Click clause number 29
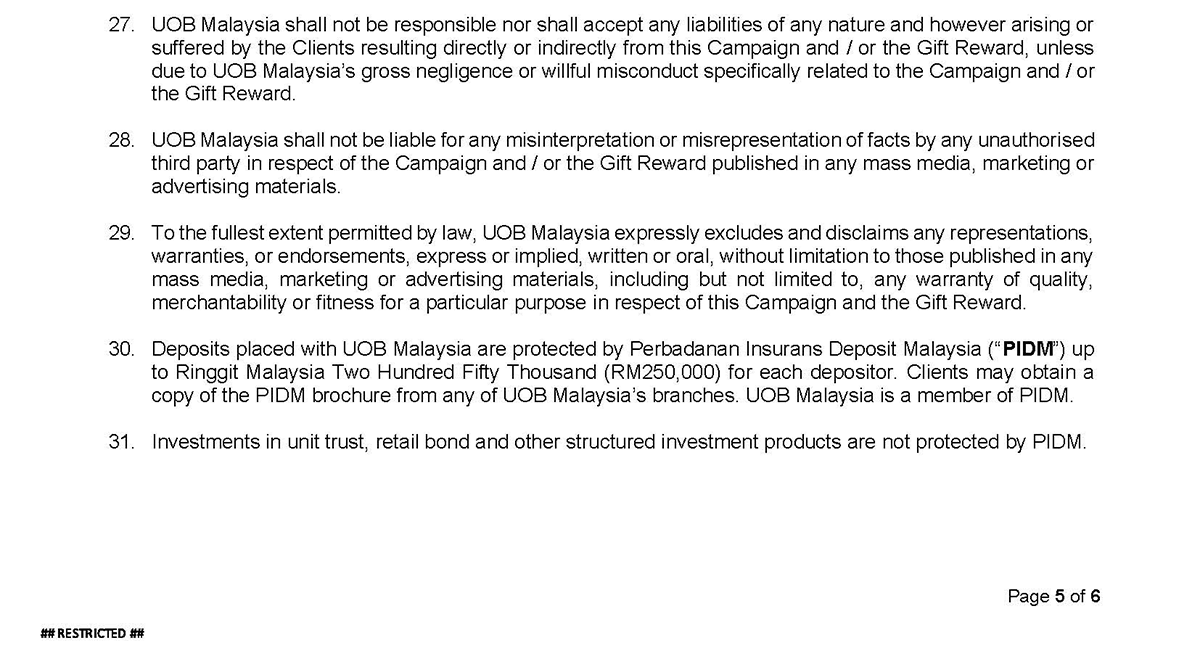Screen dimensions: 1200x672 (x=121, y=233)
